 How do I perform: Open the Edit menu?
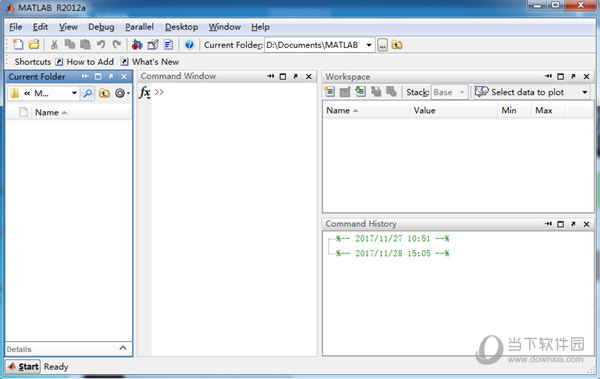[x=40, y=27]
